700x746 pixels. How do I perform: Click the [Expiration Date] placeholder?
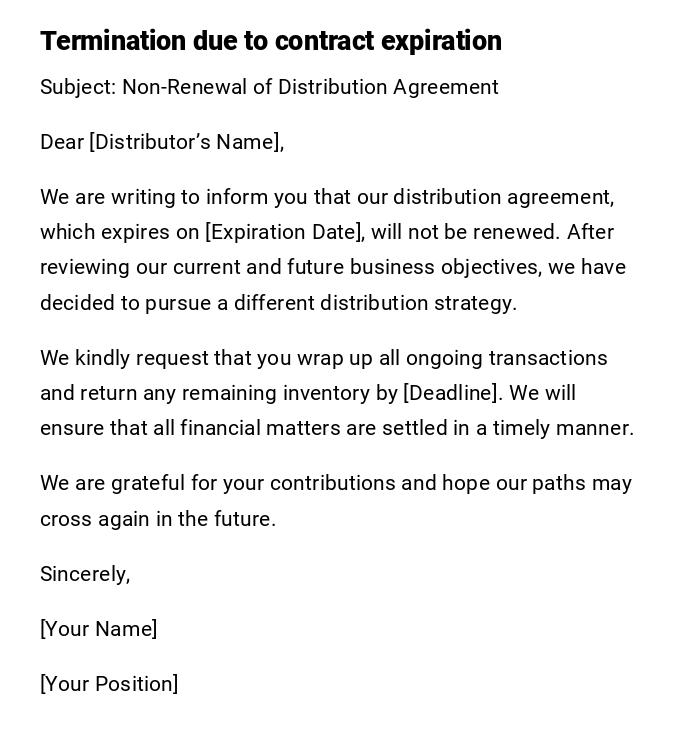(x=284, y=232)
